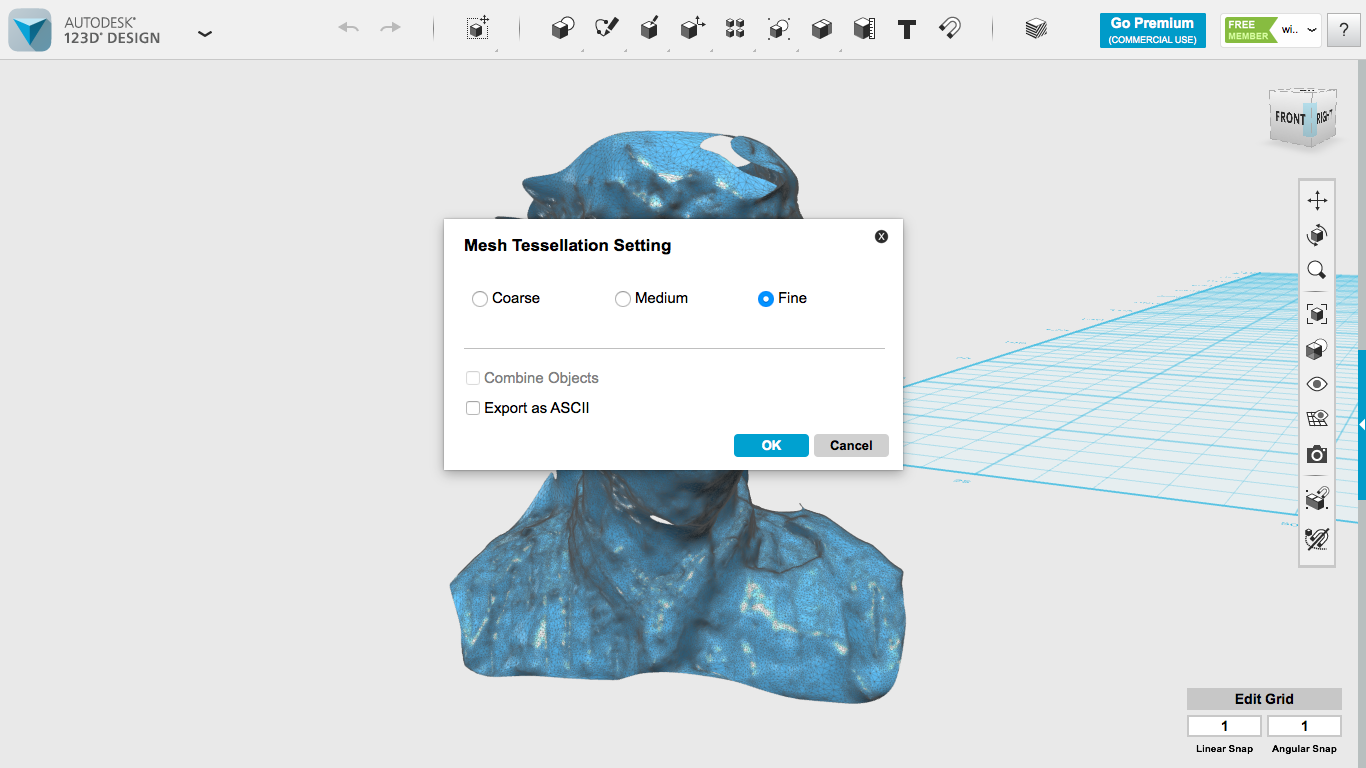
Task: Click the Edit Grid button
Action: pyautogui.click(x=1264, y=699)
